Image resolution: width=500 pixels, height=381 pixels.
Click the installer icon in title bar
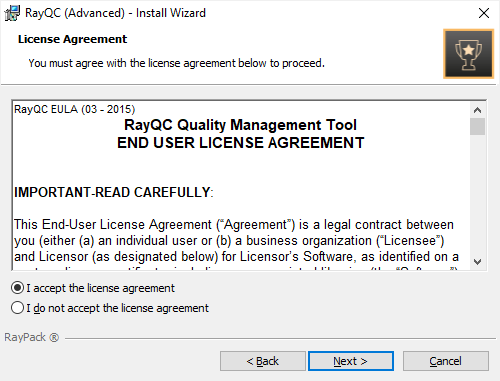tap(12, 13)
